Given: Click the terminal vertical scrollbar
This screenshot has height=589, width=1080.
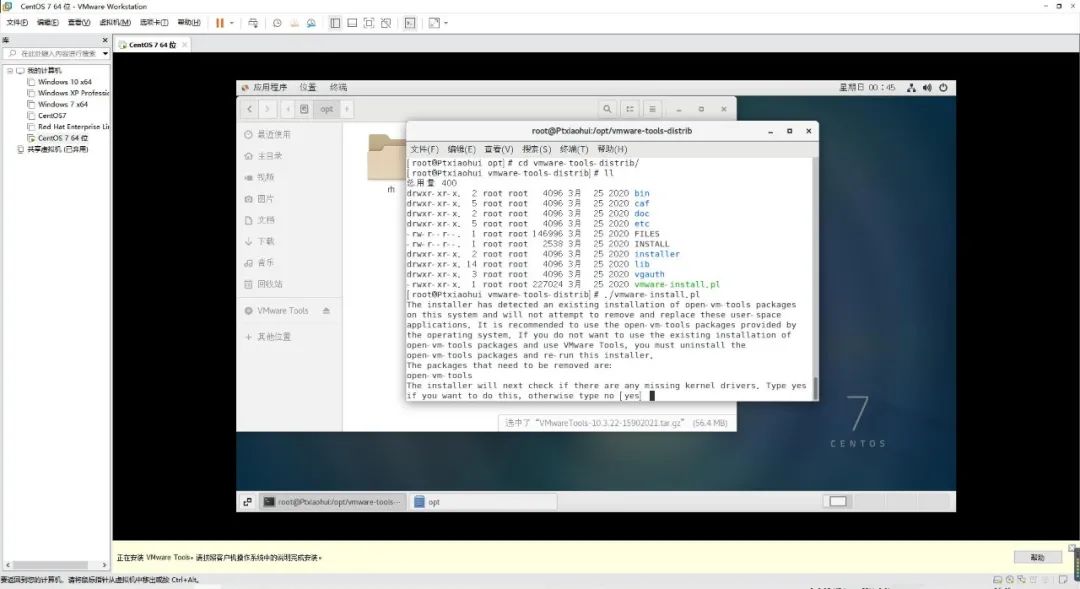Looking at the screenshot, I should pyautogui.click(x=816, y=389).
